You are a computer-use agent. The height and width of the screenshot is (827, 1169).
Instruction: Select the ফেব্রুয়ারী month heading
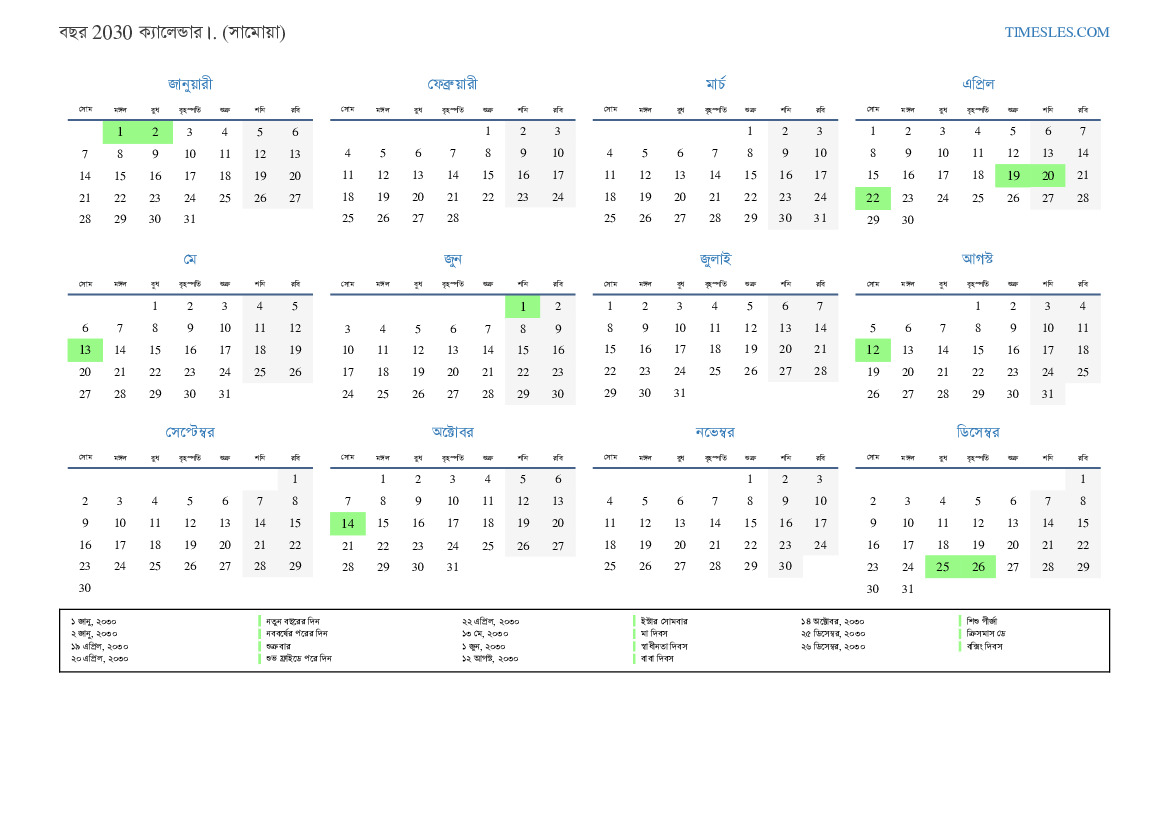click(453, 84)
